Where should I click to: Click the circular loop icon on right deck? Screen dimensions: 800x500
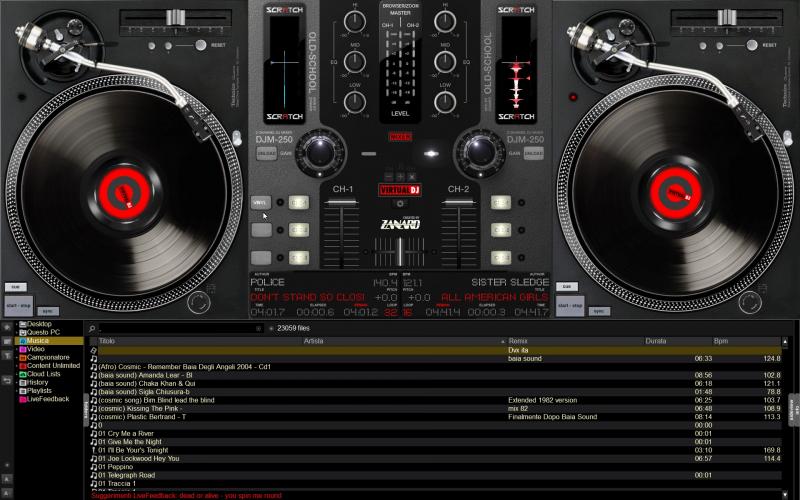(750, 303)
